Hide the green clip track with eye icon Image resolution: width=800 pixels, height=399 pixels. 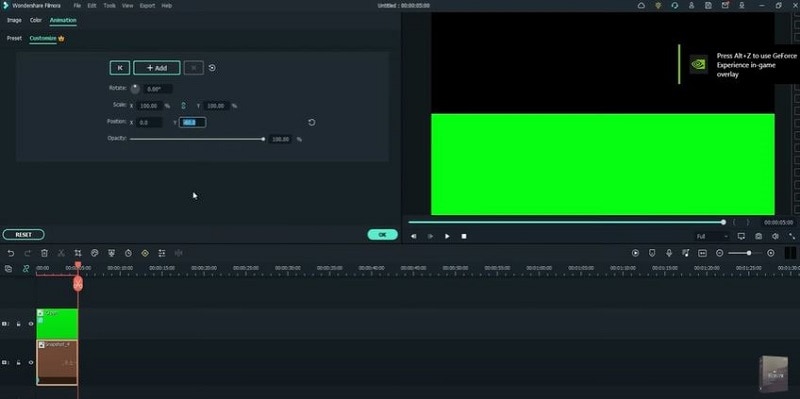point(31,324)
